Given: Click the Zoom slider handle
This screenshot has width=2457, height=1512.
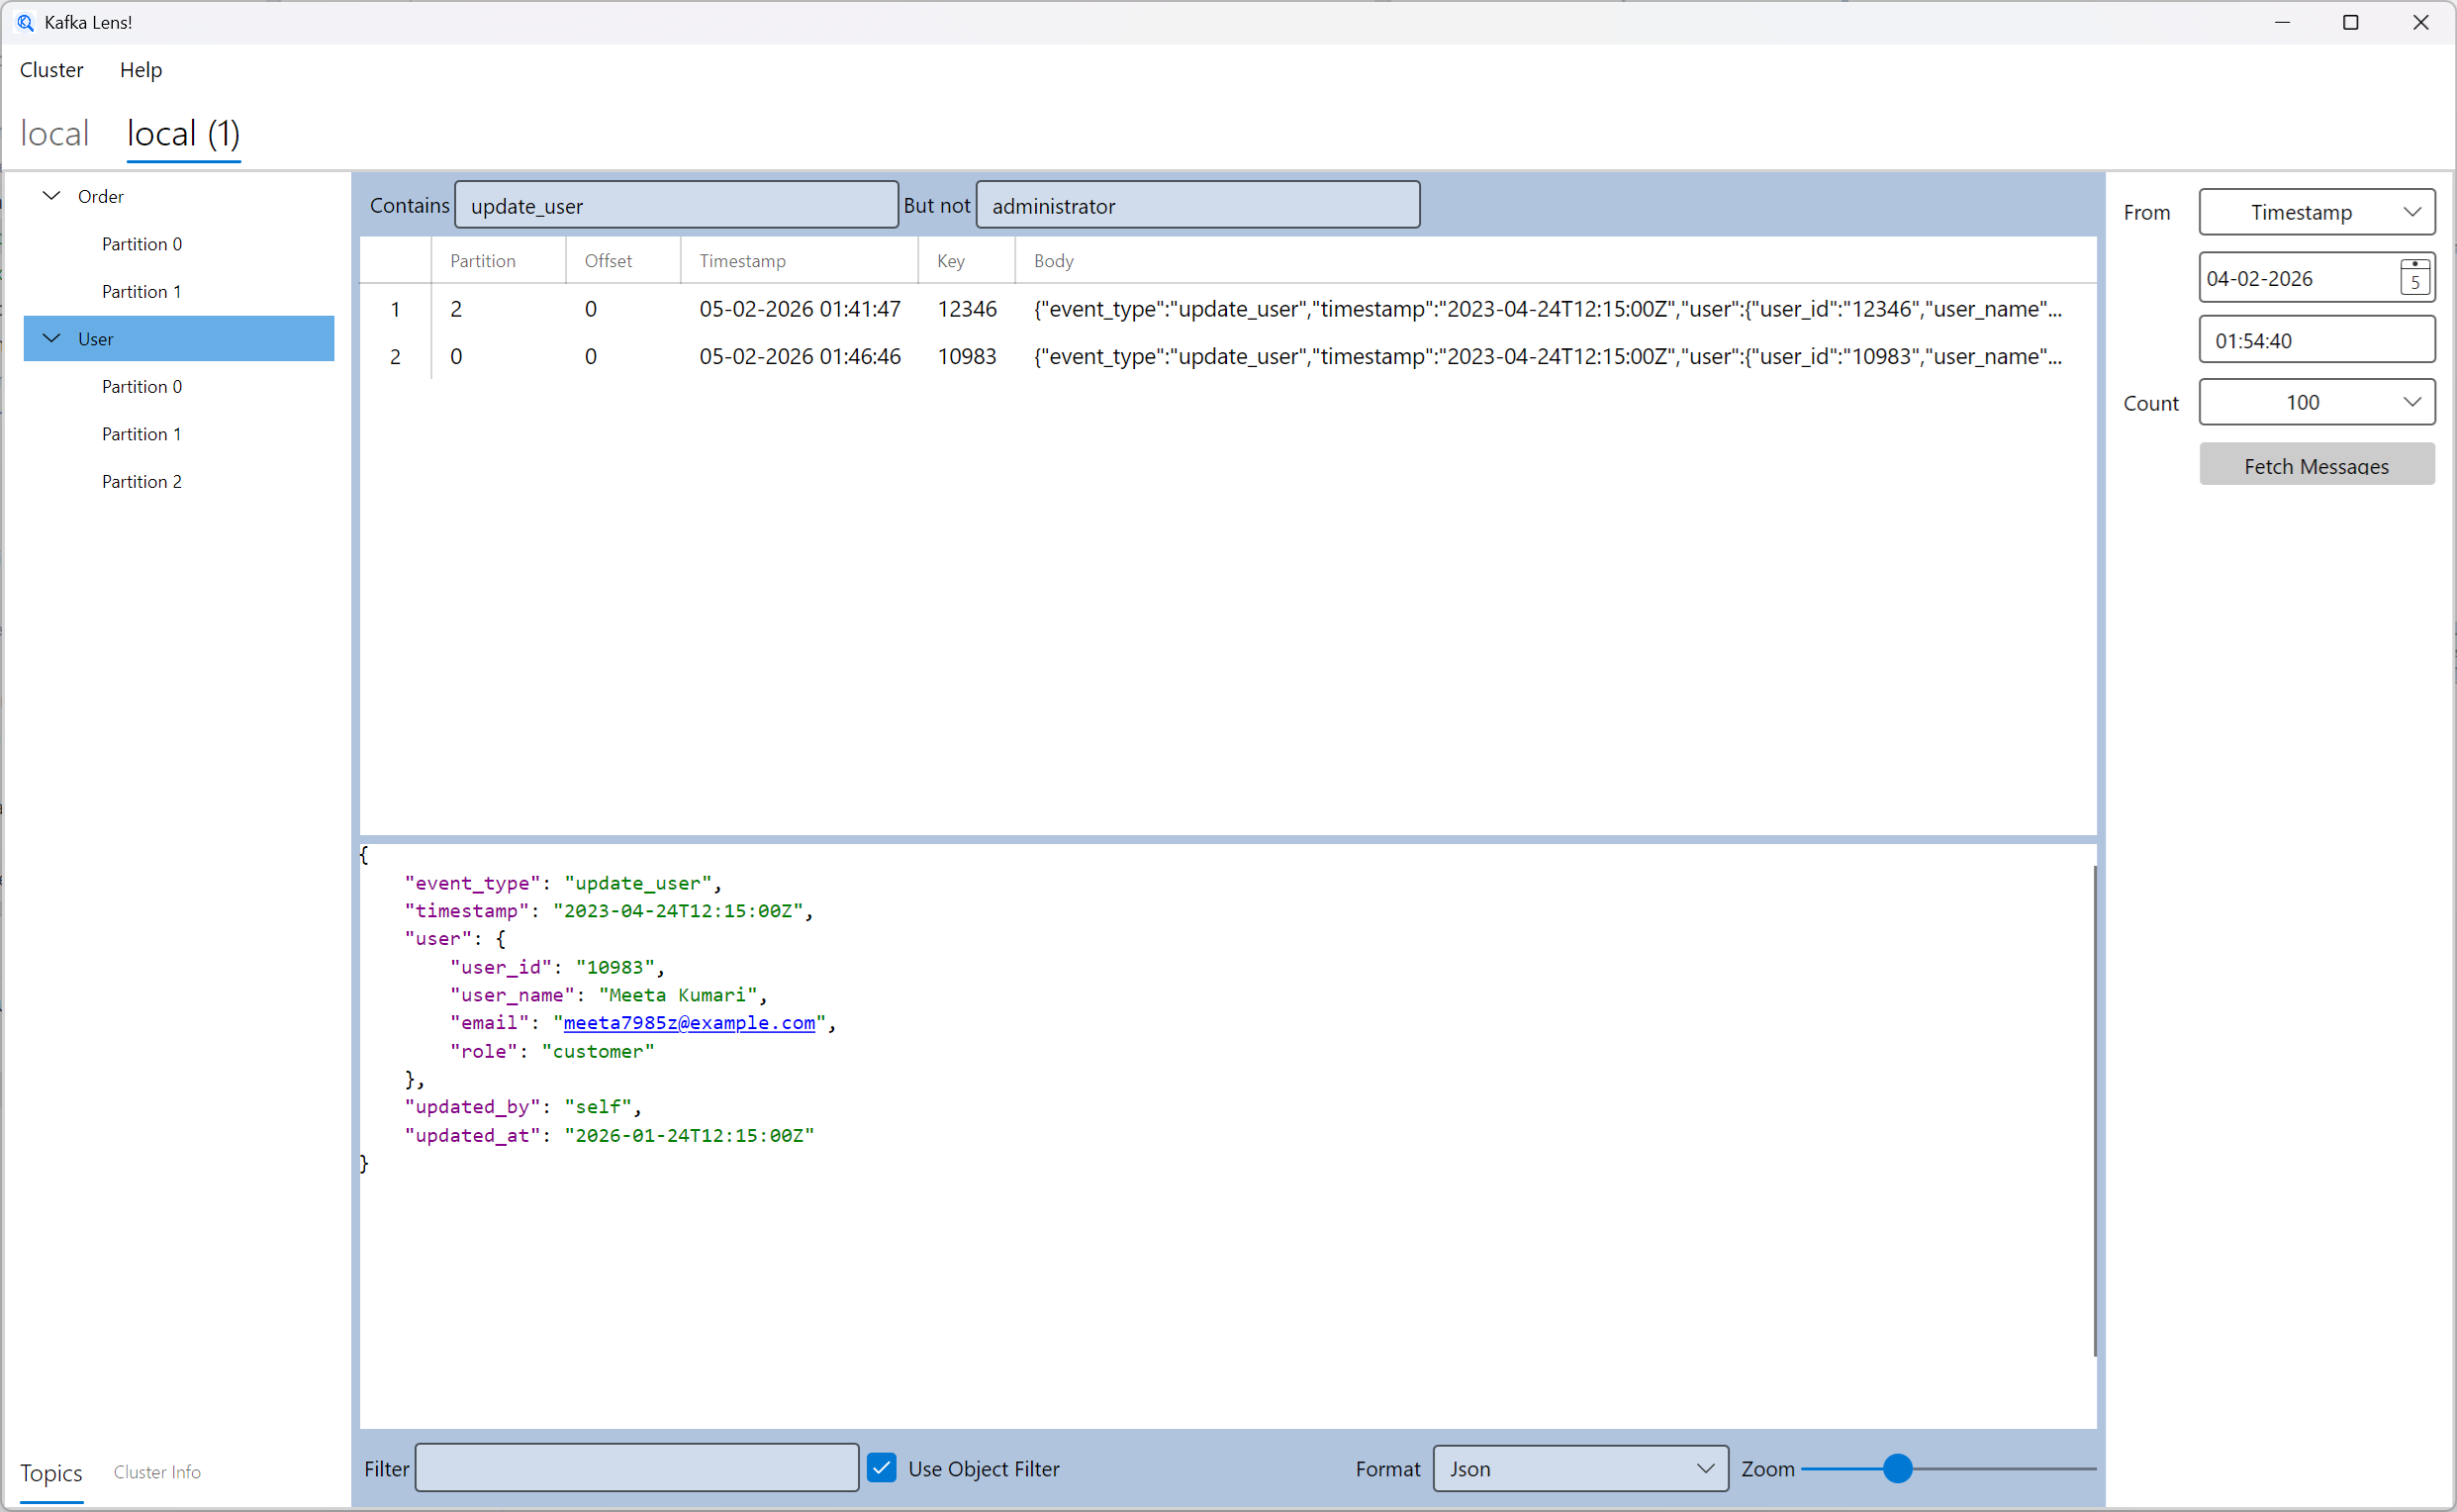Looking at the screenshot, I should pyautogui.click(x=1896, y=1468).
